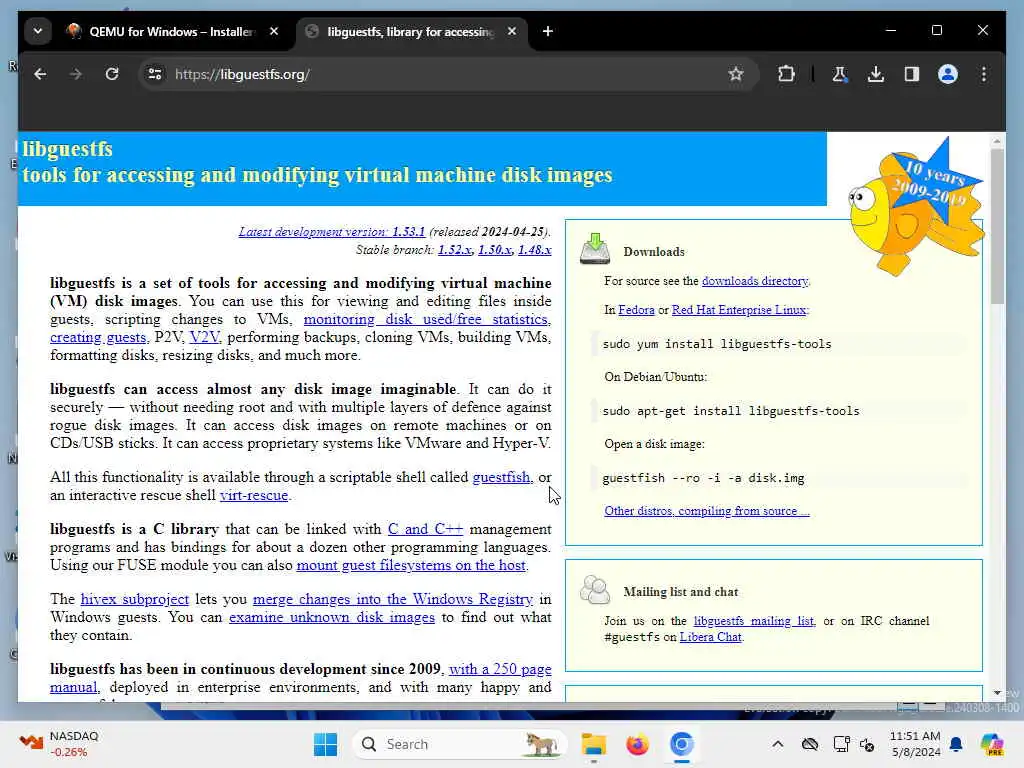Click the Chrome taskbar icon
This screenshot has width=1024, height=768.
(x=681, y=744)
